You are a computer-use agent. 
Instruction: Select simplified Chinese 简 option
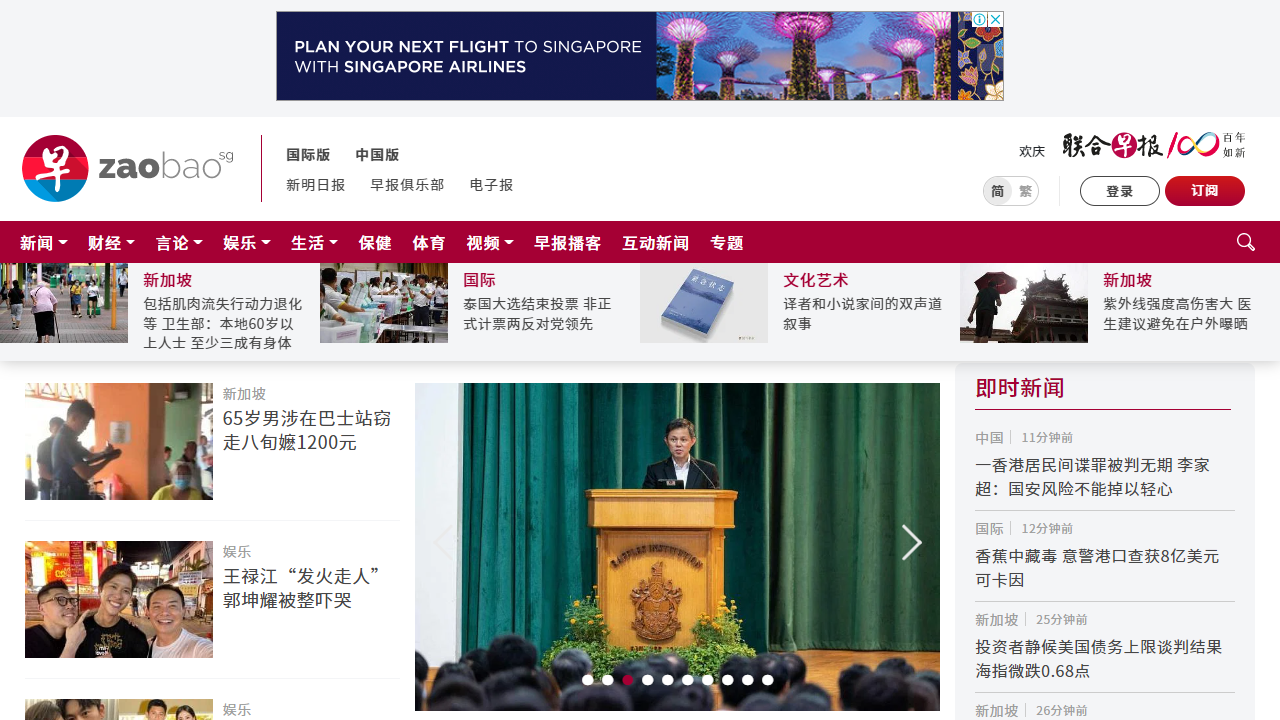coord(997,191)
